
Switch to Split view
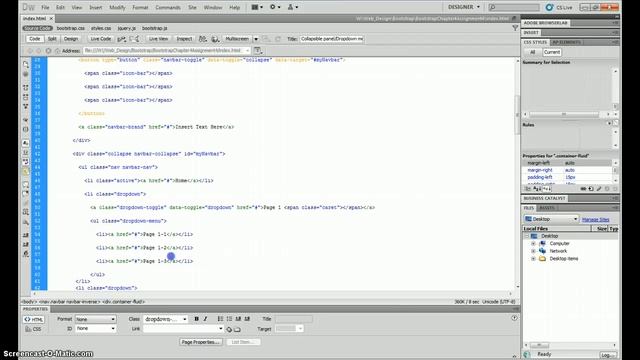52,39
